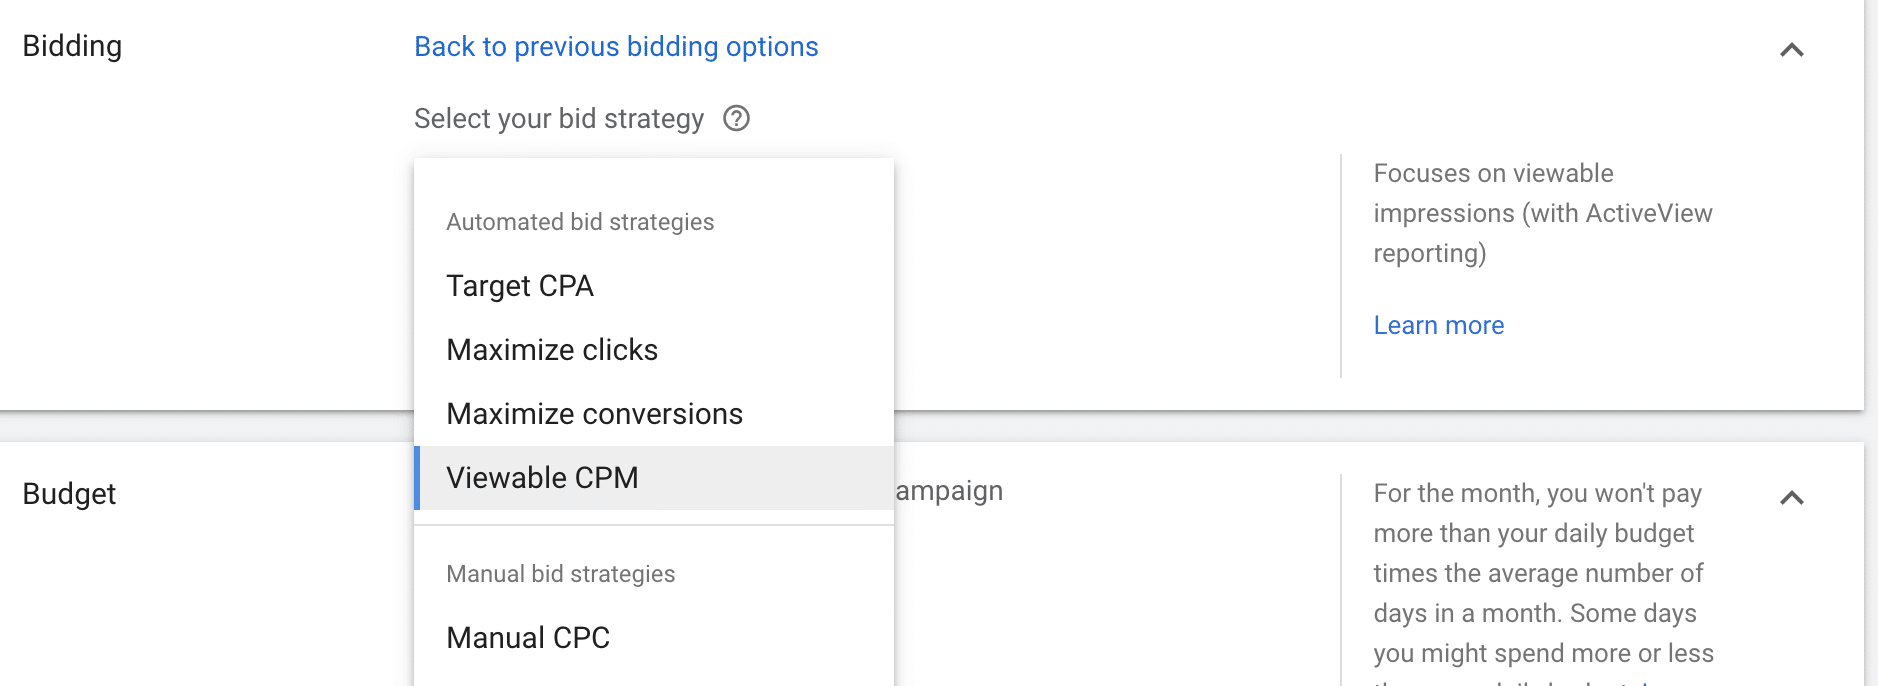The height and width of the screenshot is (686, 1878).
Task: Click Select your bid strategy label
Action: point(558,118)
